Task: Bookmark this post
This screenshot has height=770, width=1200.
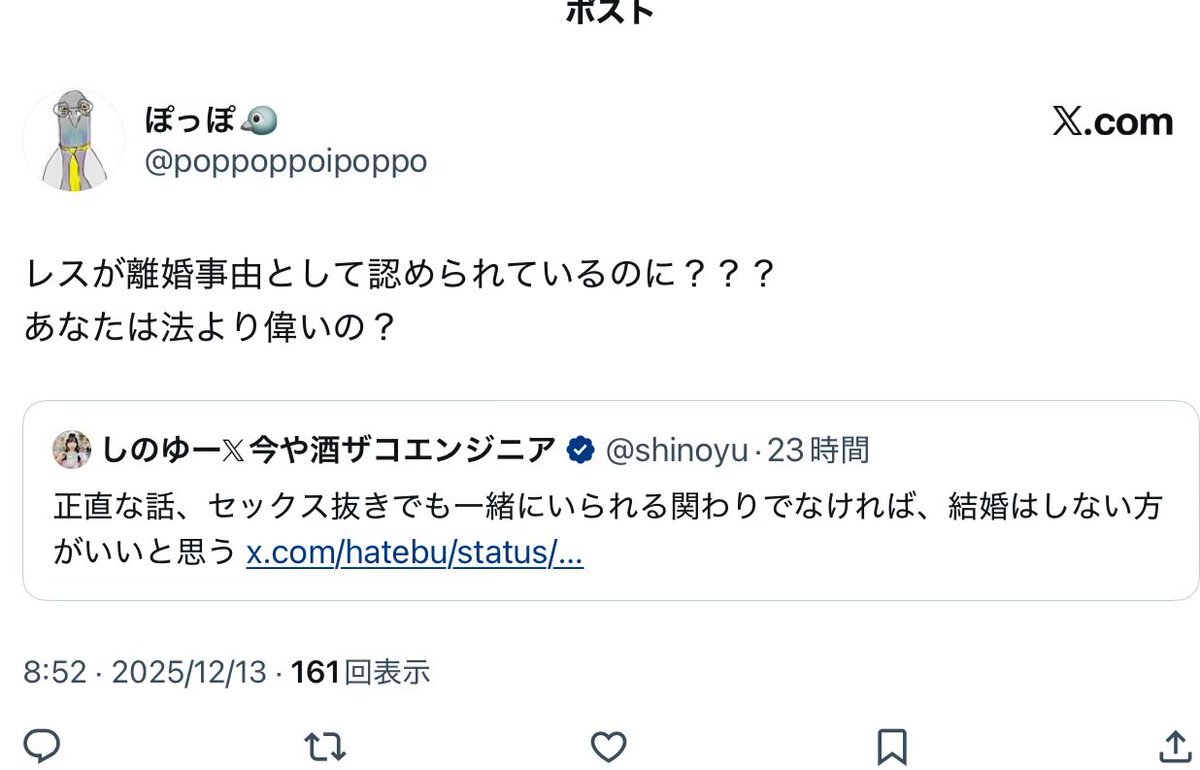Action: pos(891,745)
